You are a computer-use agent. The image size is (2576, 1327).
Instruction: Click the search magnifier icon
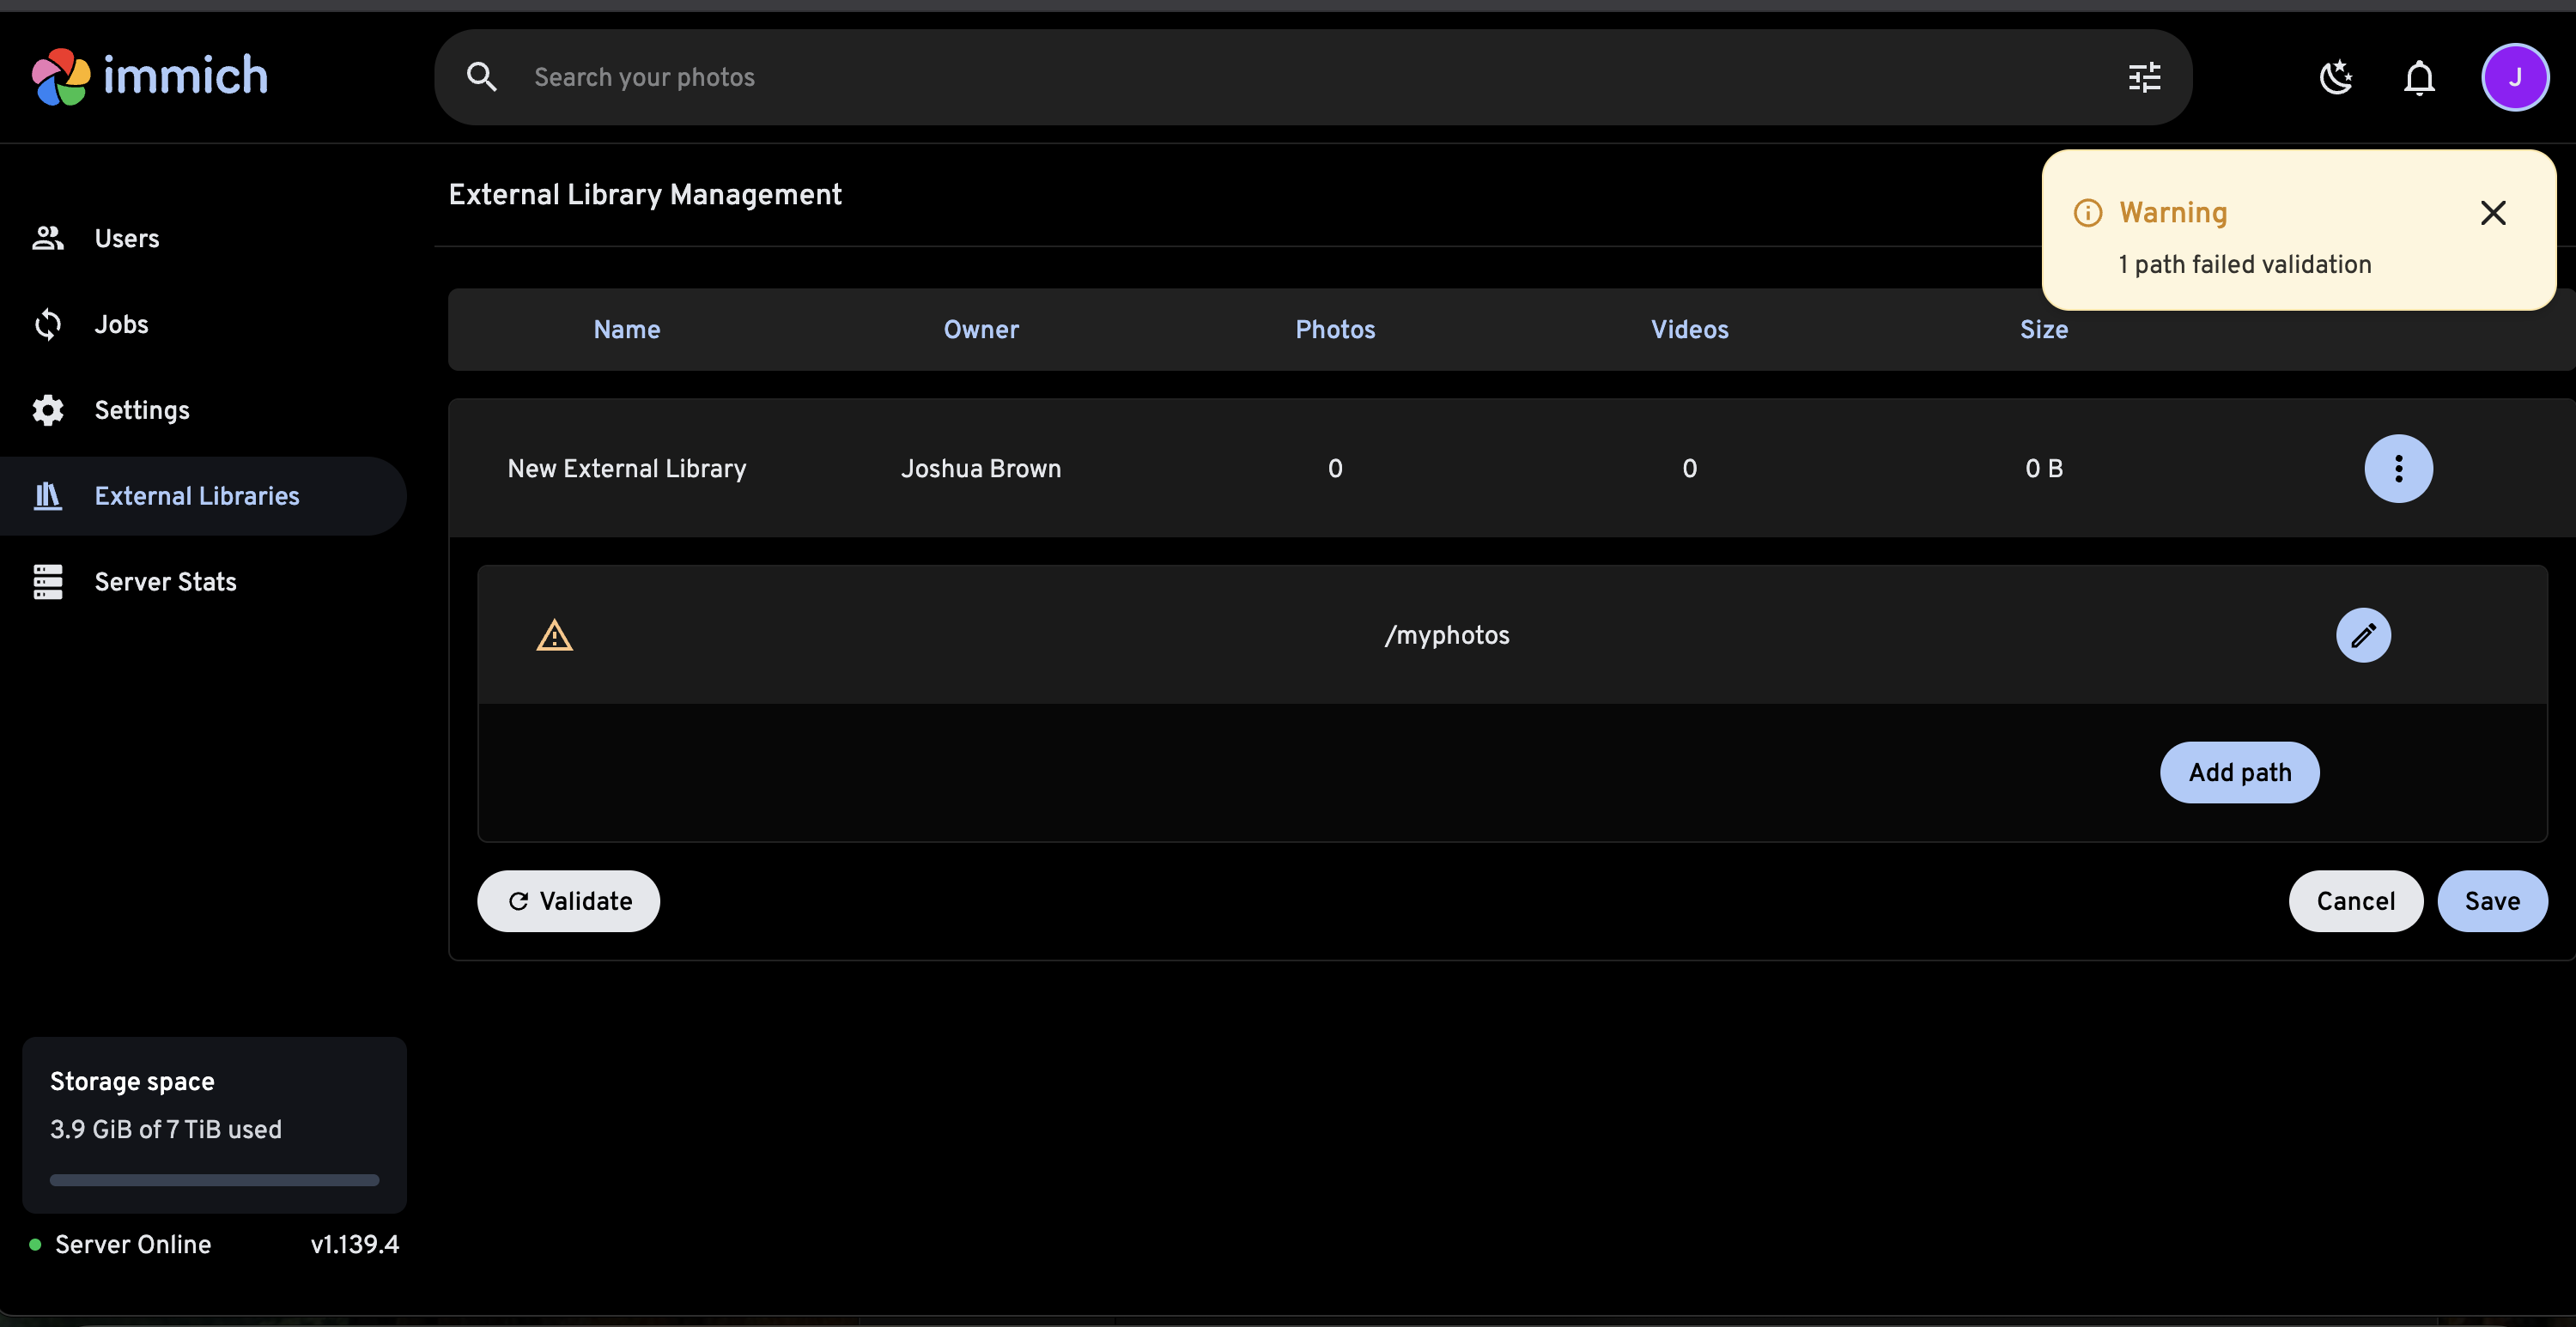(482, 77)
